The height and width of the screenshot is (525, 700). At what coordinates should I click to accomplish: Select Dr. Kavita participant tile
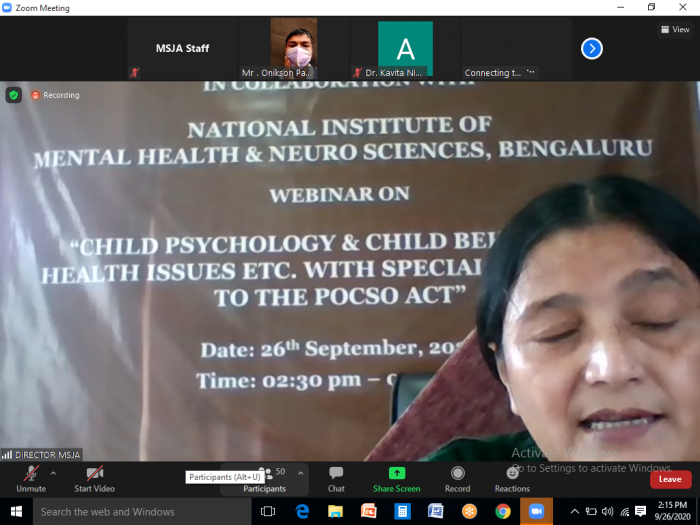[x=405, y=48]
